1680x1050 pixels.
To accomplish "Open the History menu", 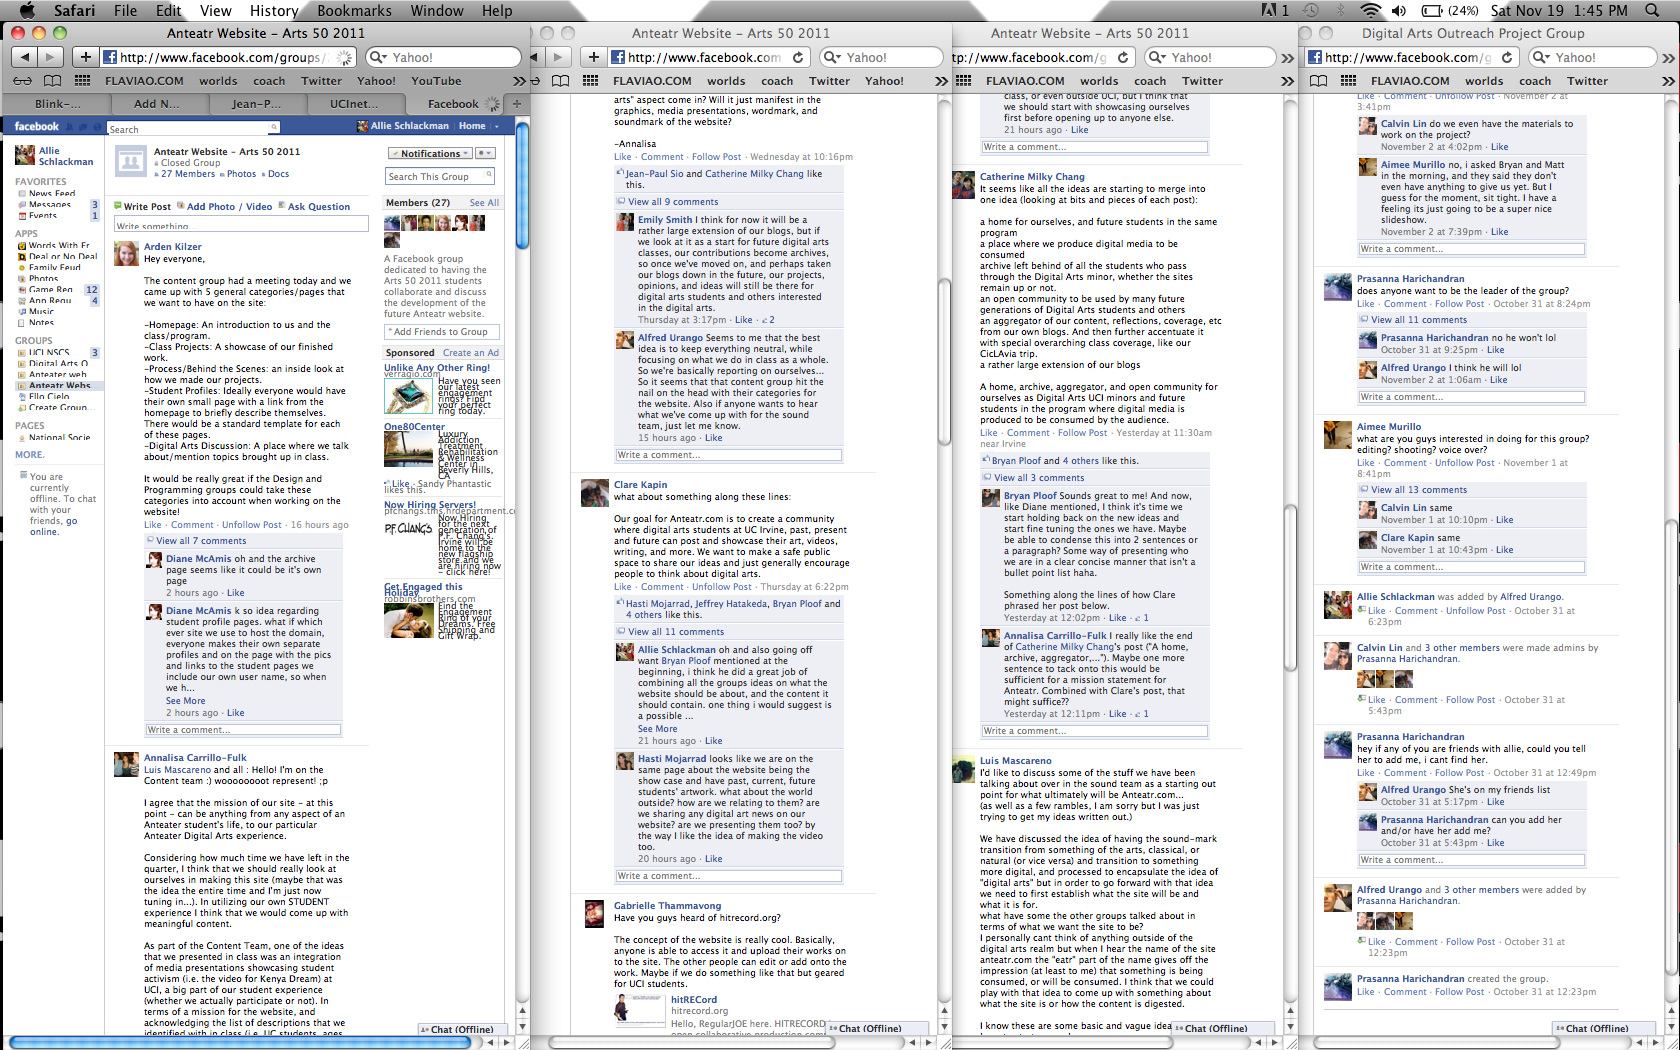I will pos(274,10).
